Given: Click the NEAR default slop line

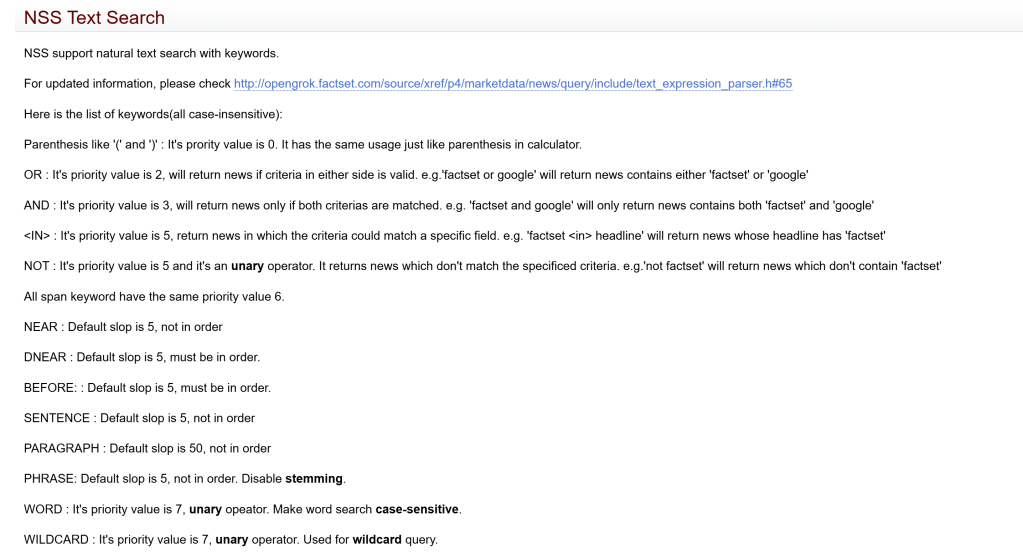Looking at the screenshot, I should click(123, 327).
